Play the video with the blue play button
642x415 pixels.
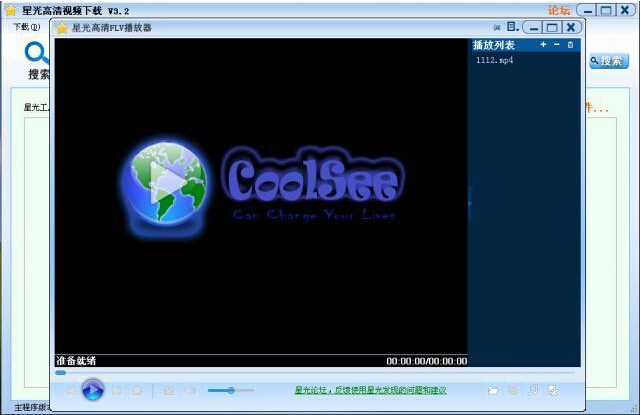click(x=93, y=390)
